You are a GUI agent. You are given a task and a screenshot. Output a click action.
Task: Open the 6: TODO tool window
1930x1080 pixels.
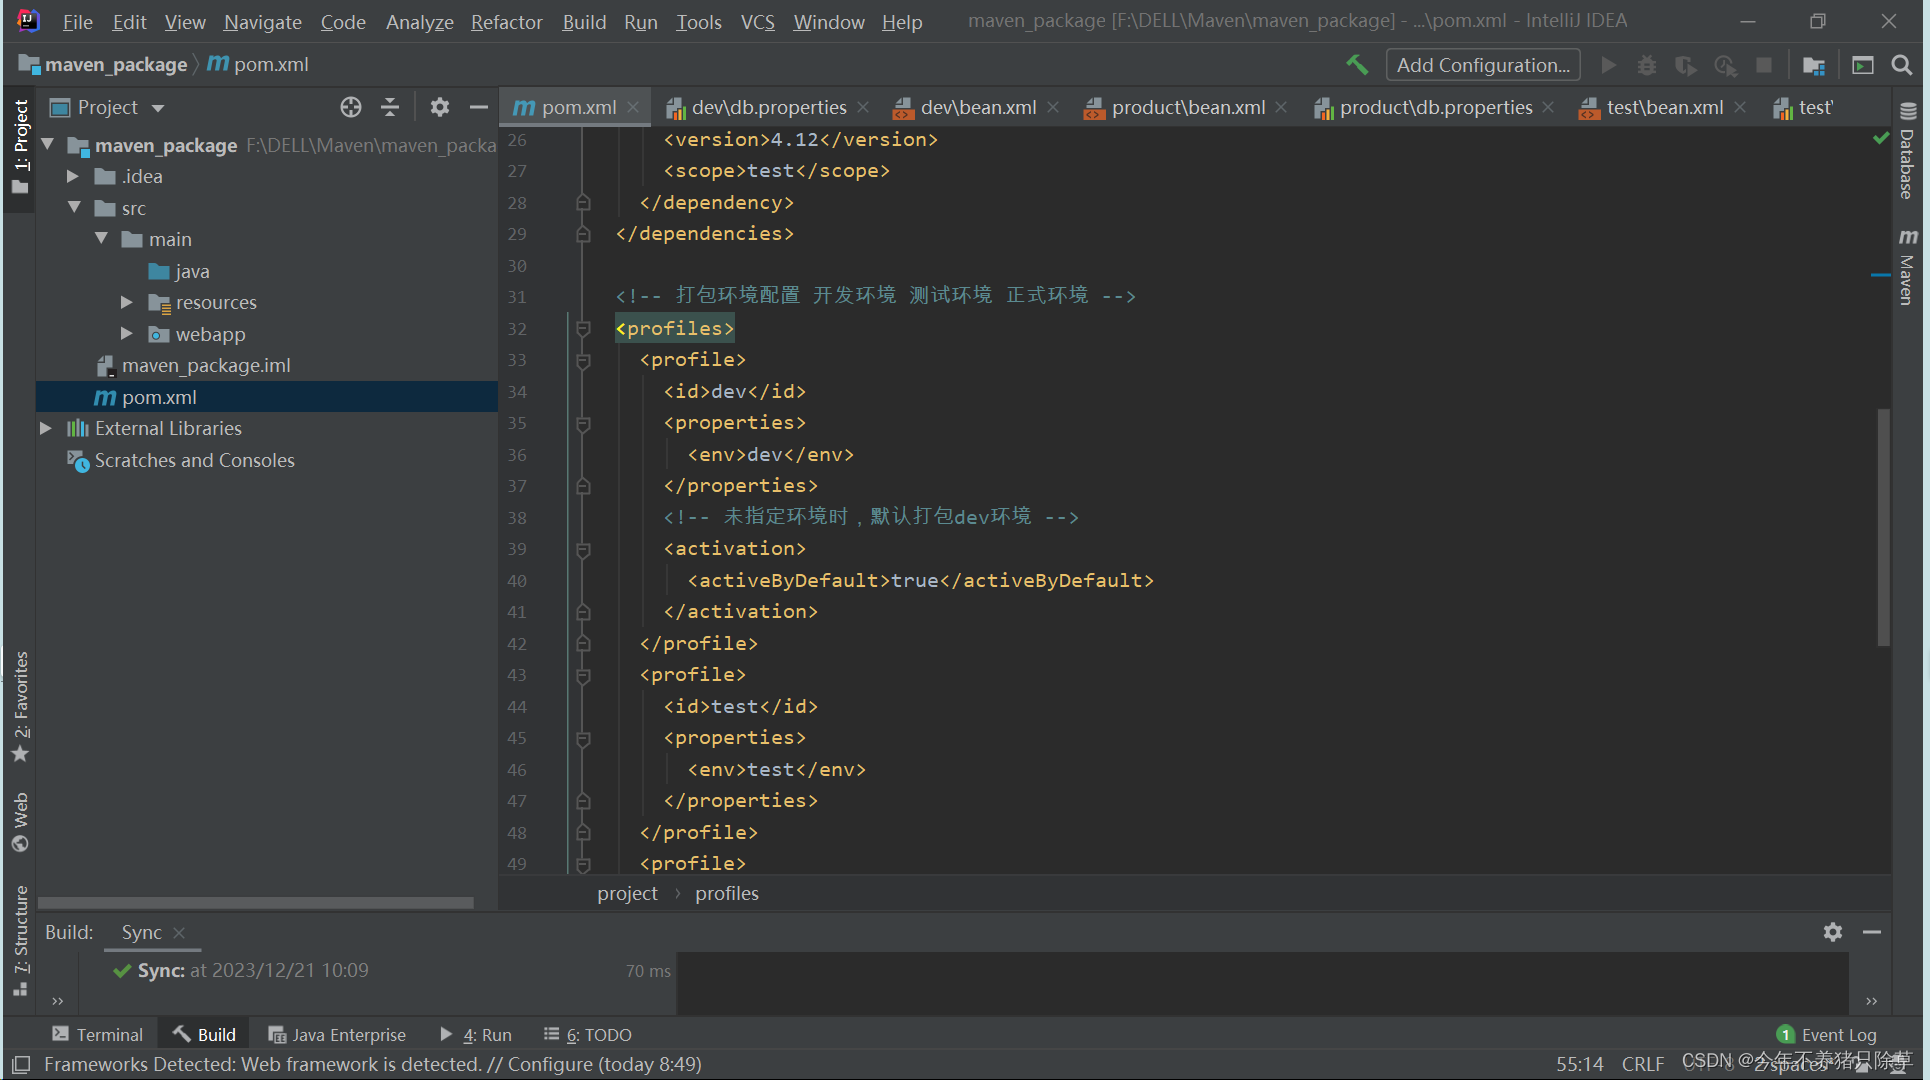[588, 1034]
